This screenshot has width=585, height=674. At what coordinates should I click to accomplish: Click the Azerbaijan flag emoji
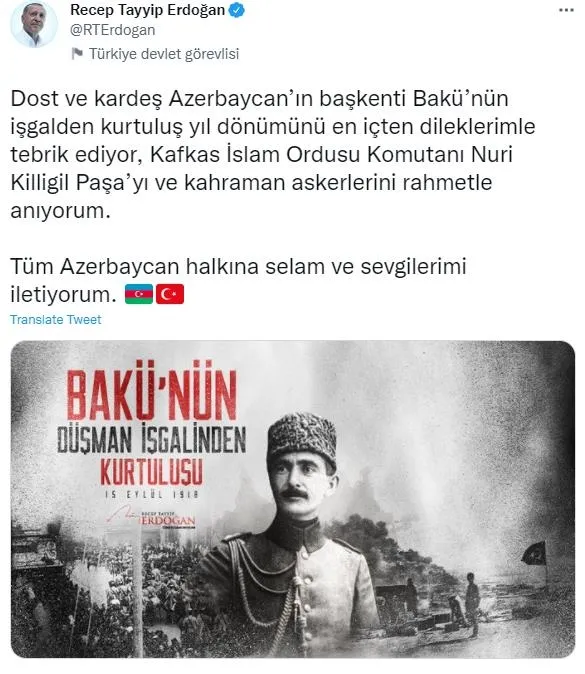click(139, 294)
